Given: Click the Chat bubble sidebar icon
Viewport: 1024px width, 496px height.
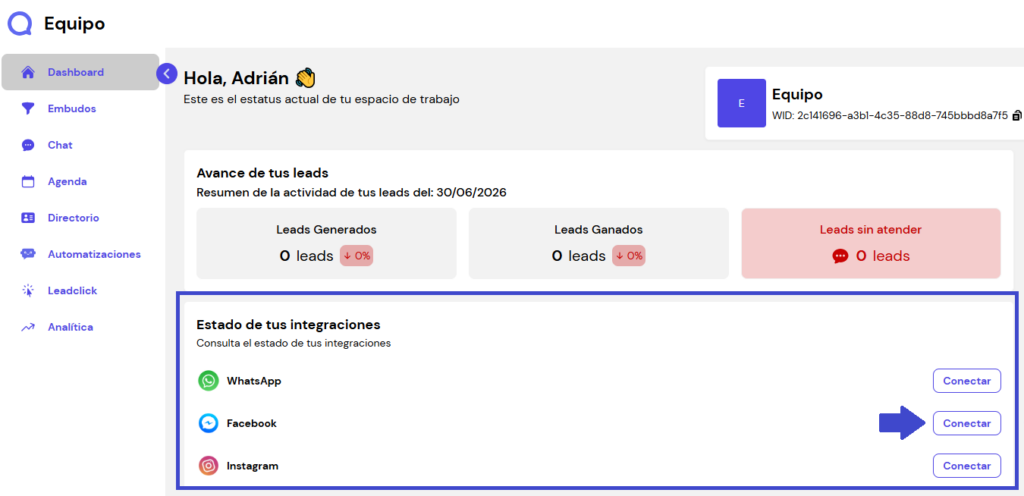Looking at the screenshot, I should click(27, 146).
